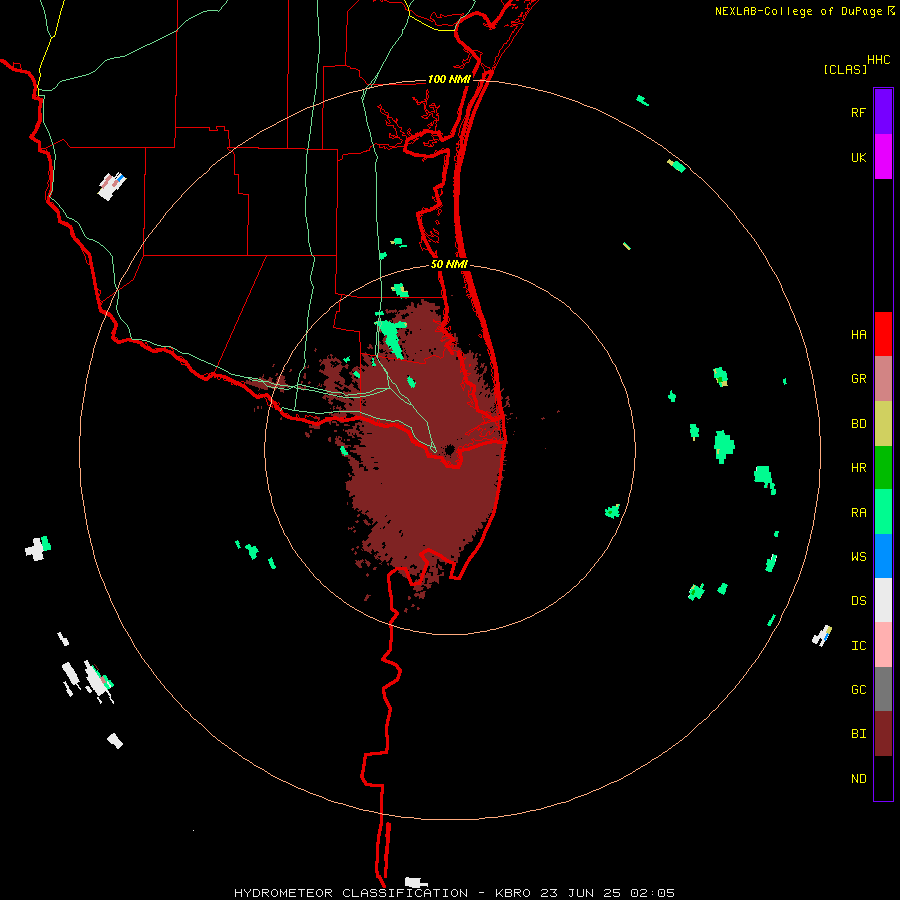This screenshot has height=900, width=900.
Task: Select the DS white legend swatch
Action: [x=883, y=600]
